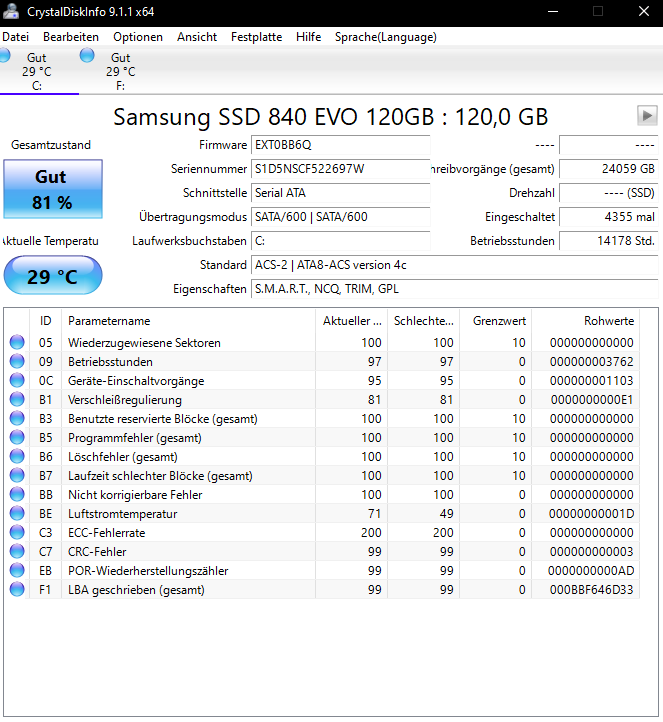Click raw value 0000000000E1
The image size is (663, 722).
point(592,400)
